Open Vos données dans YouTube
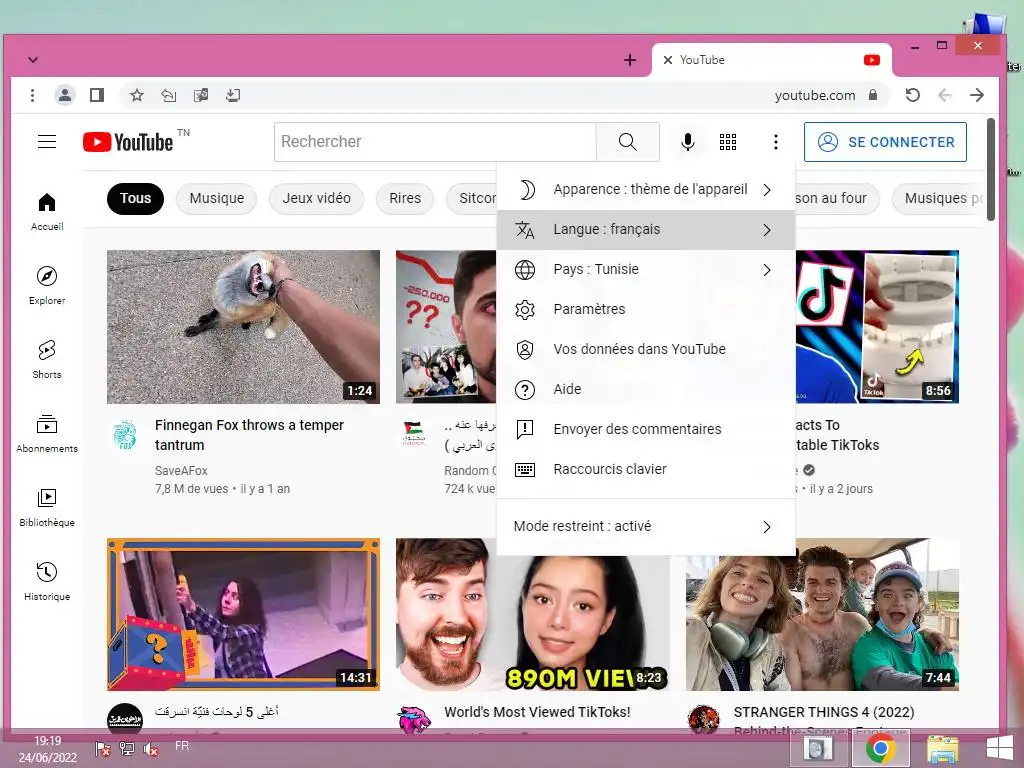The width and height of the screenshot is (1024, 768). (646, 349)
